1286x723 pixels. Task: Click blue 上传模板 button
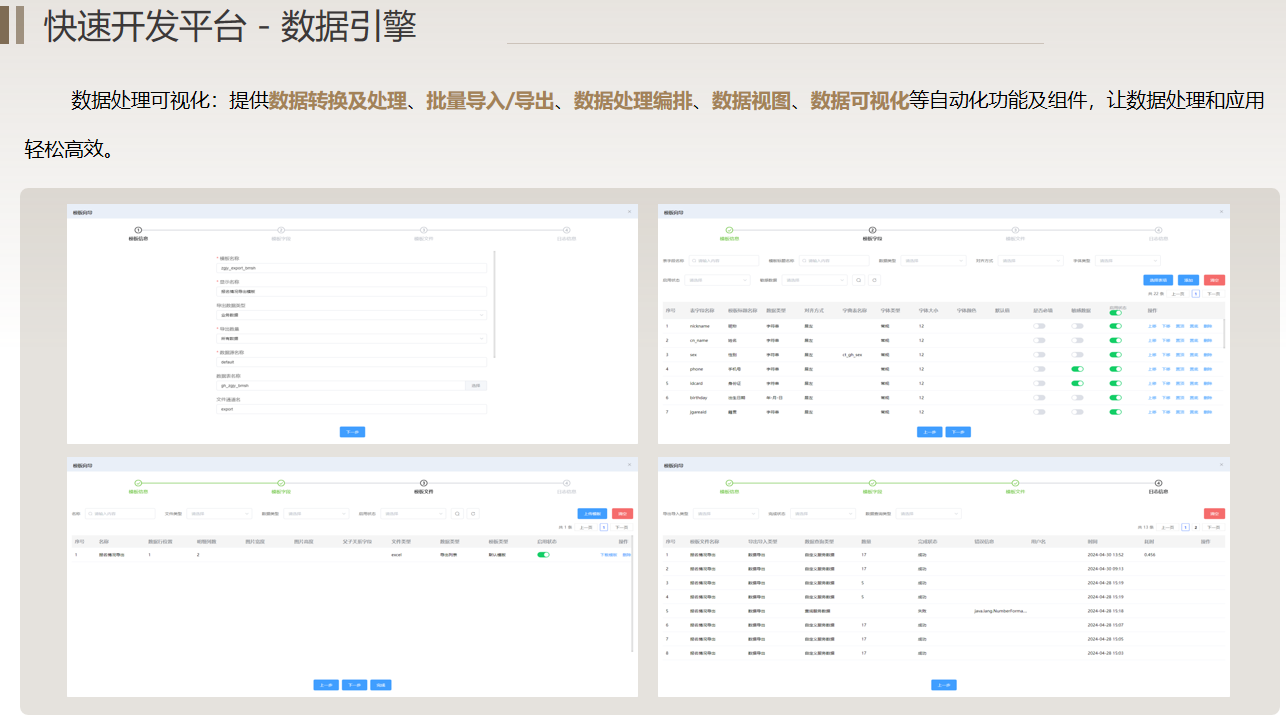coord(592,513)
